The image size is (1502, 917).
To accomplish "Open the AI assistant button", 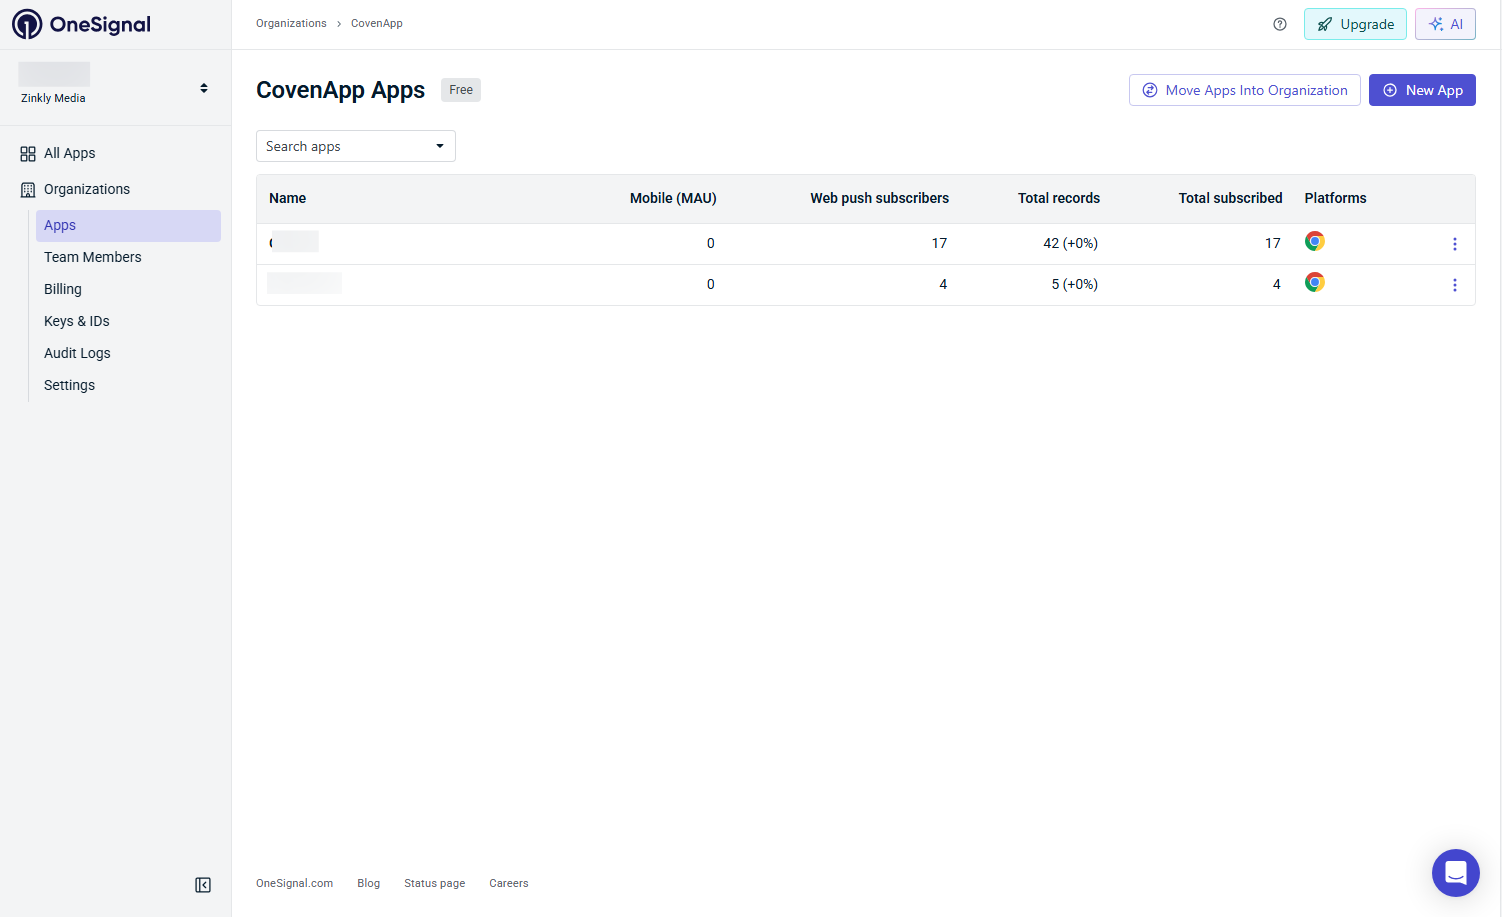I will coord(1445,24).
